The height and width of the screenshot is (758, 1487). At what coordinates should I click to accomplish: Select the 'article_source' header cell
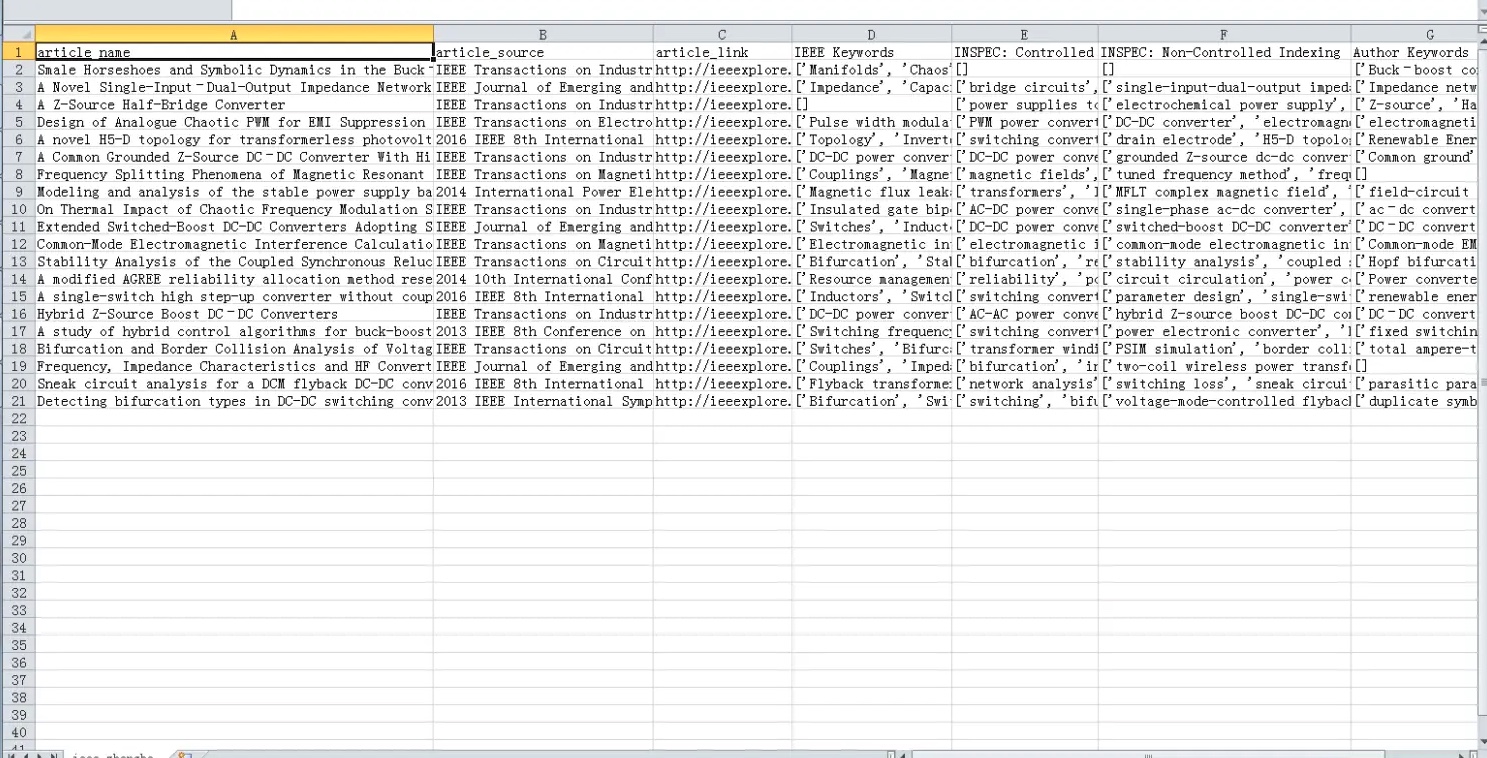tap(543, 52)
